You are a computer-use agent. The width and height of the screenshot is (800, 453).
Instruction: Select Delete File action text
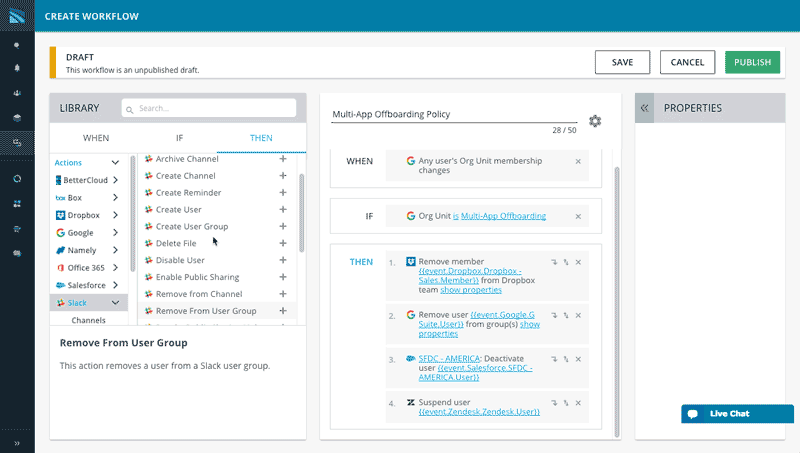pos(176,243)
